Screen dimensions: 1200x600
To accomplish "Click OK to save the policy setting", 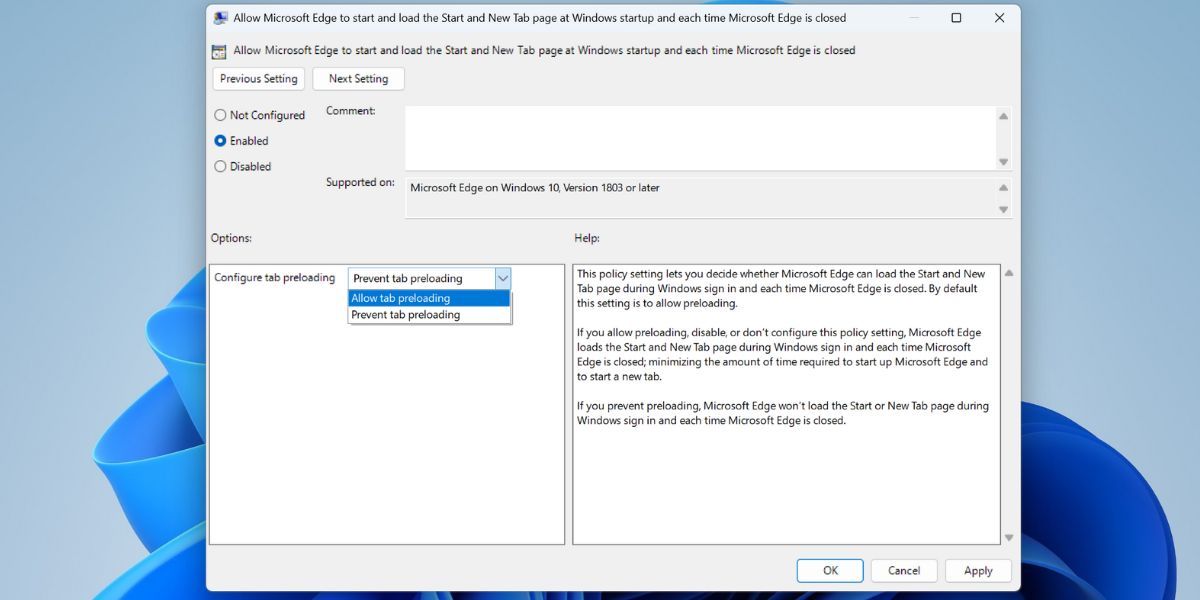I will (829, 570).
